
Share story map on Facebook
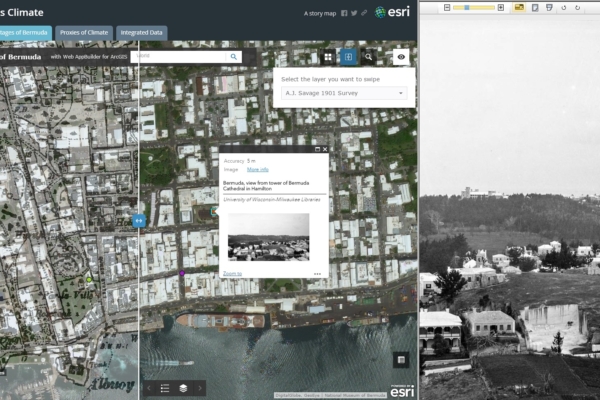tap(344, 14)
